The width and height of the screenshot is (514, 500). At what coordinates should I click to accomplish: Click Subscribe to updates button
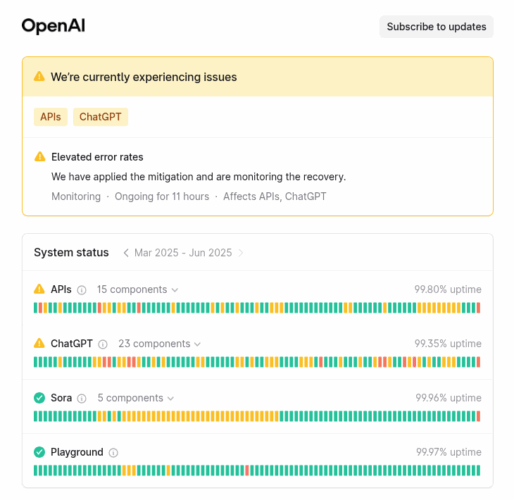click(436, 27)
